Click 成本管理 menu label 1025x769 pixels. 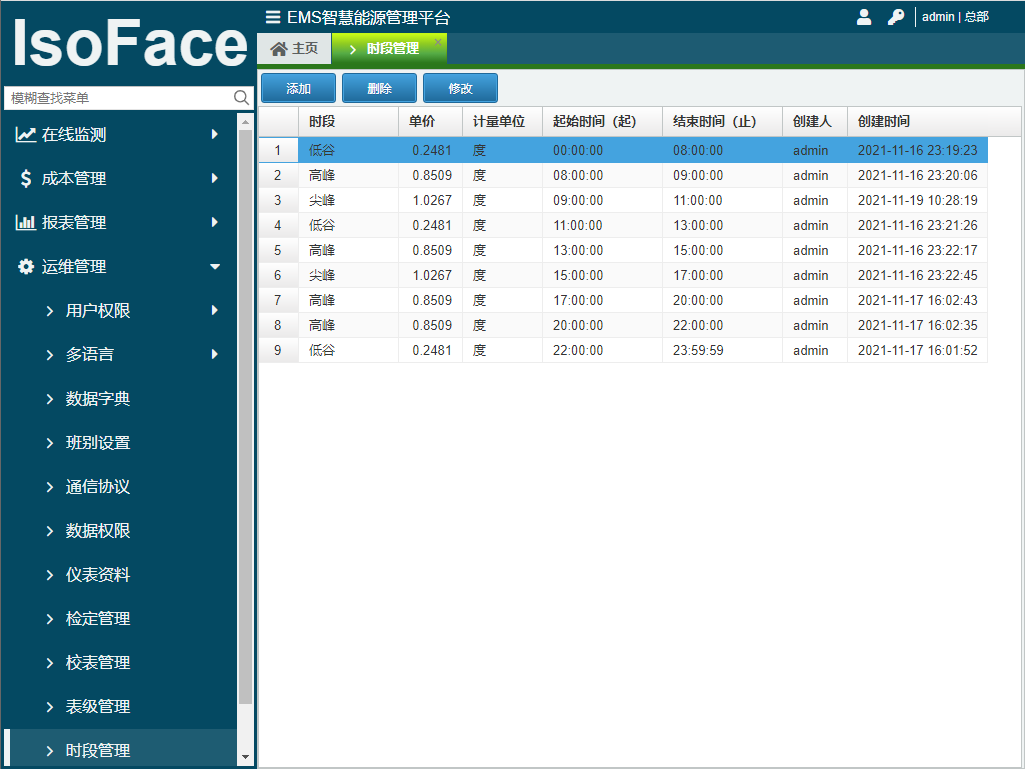[74, 179]
